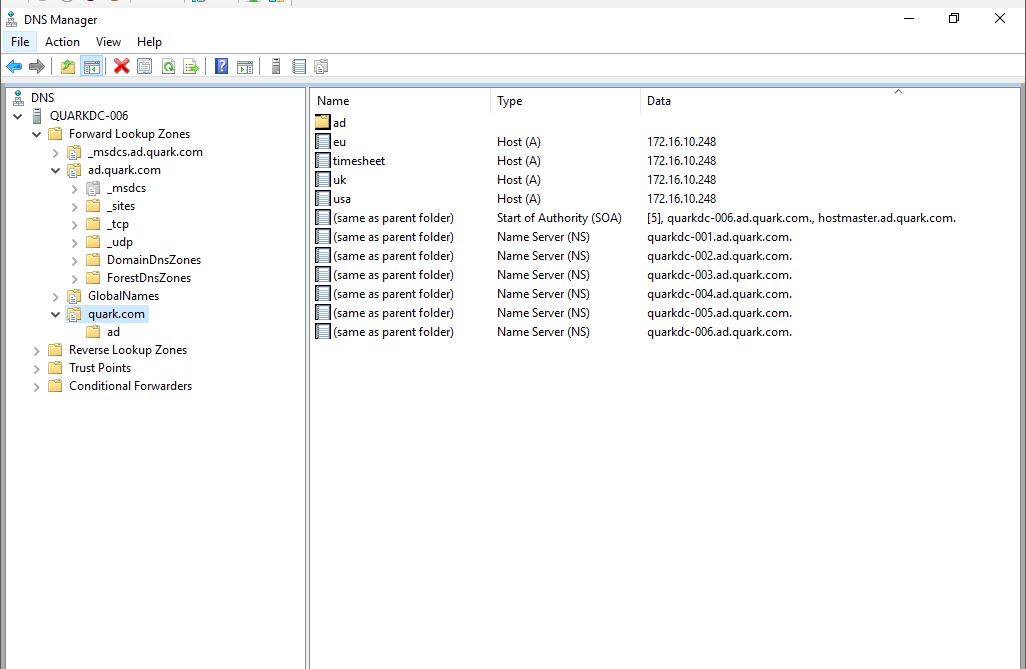
Task: Expand the _udp folder chevron
Action: click(x=75, y=242)
